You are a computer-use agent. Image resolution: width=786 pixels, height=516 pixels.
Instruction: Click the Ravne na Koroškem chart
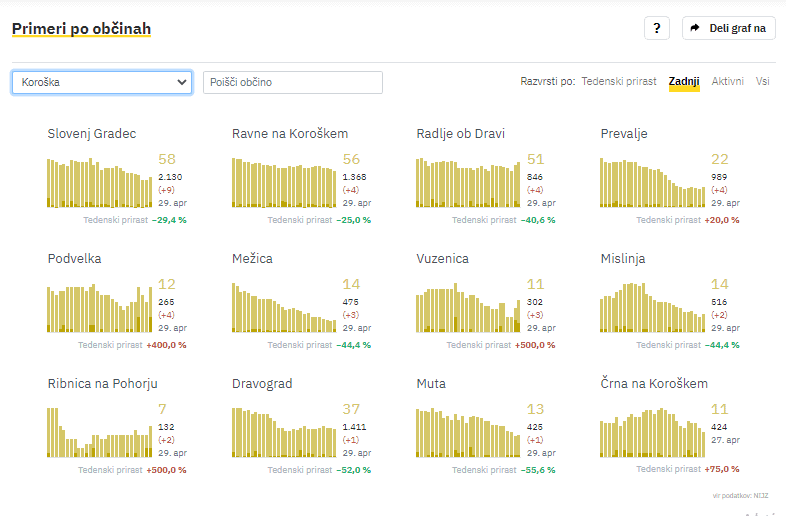[284, 181]
